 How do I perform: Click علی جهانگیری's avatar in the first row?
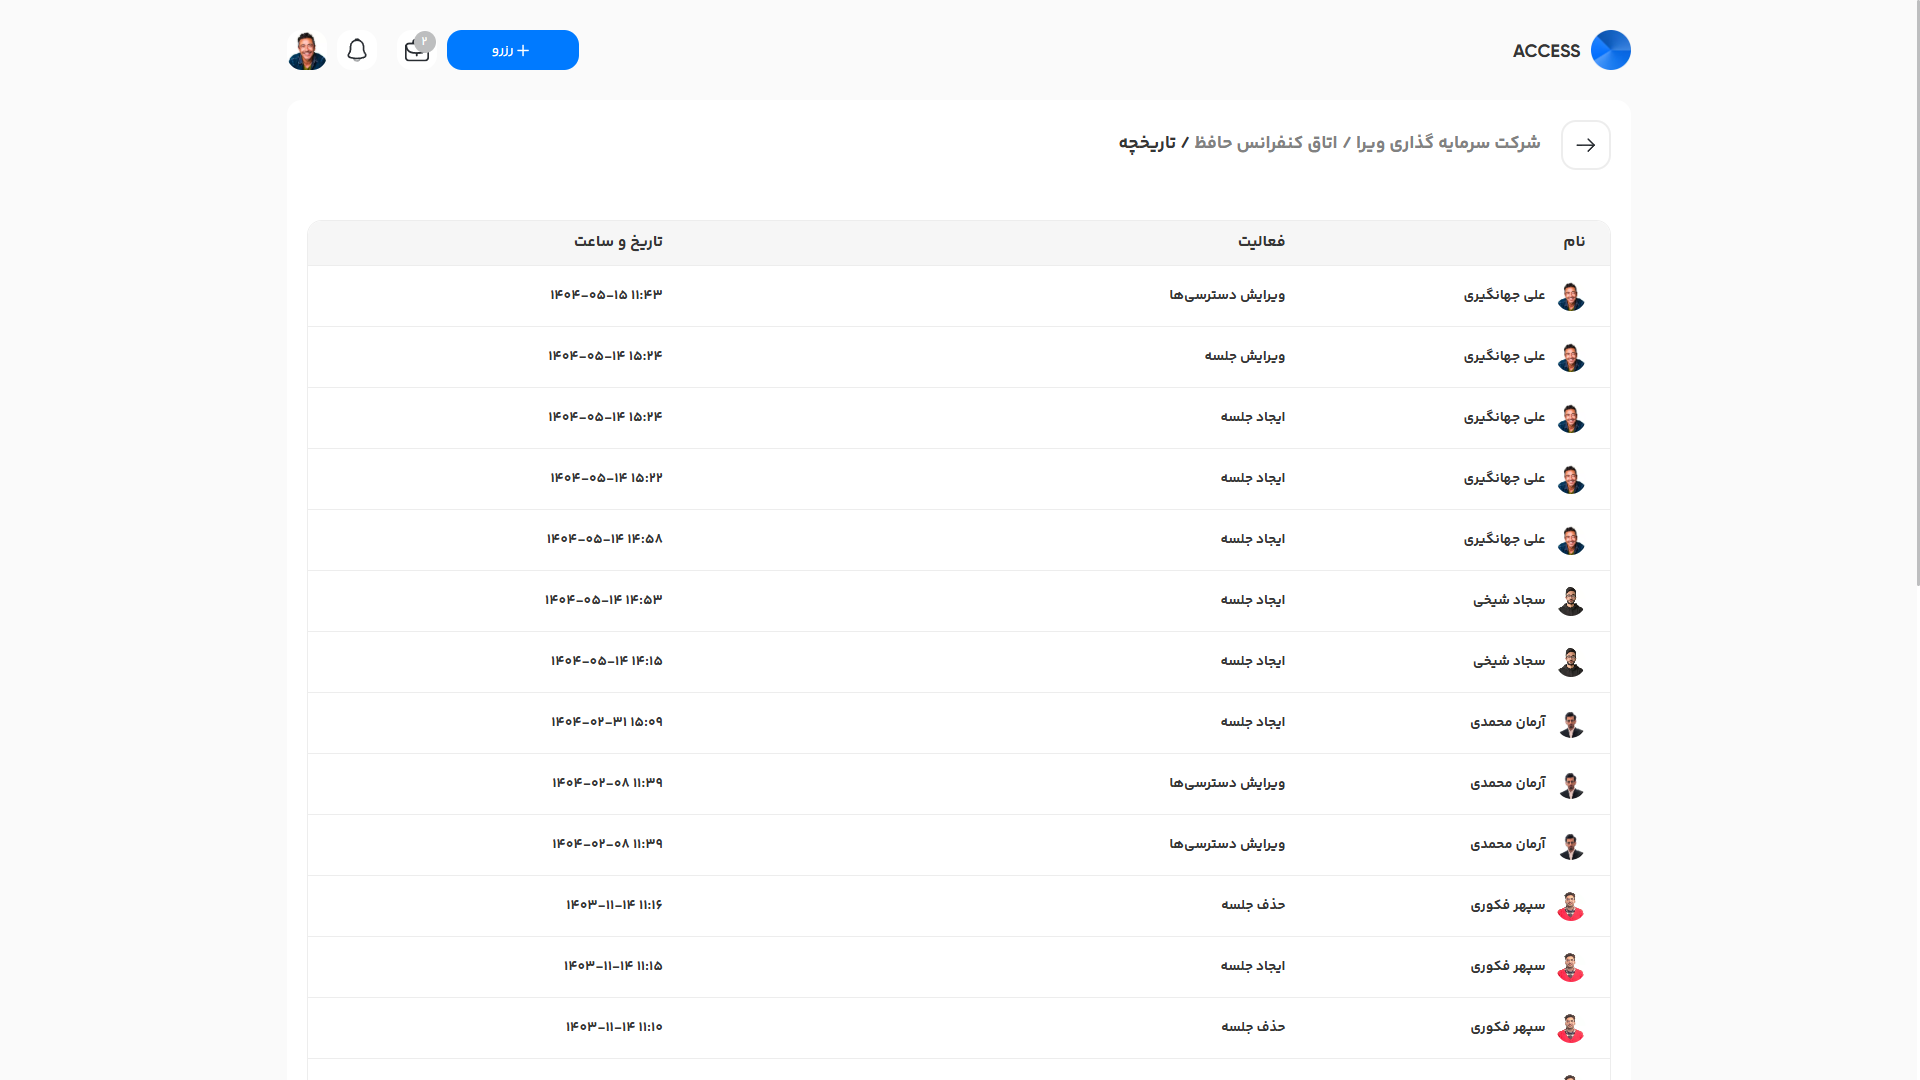pyautogui.click(x=1571, y=296)
